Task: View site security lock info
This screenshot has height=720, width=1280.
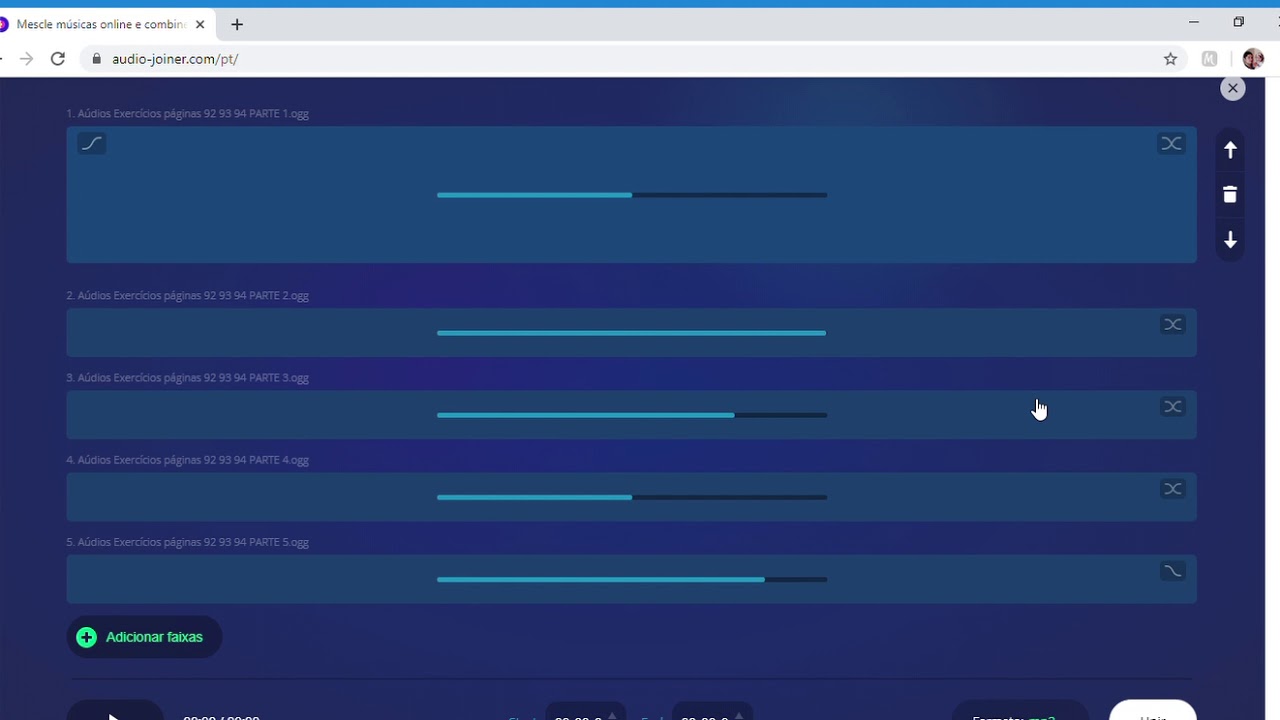Action: click(x=97, y=59)
